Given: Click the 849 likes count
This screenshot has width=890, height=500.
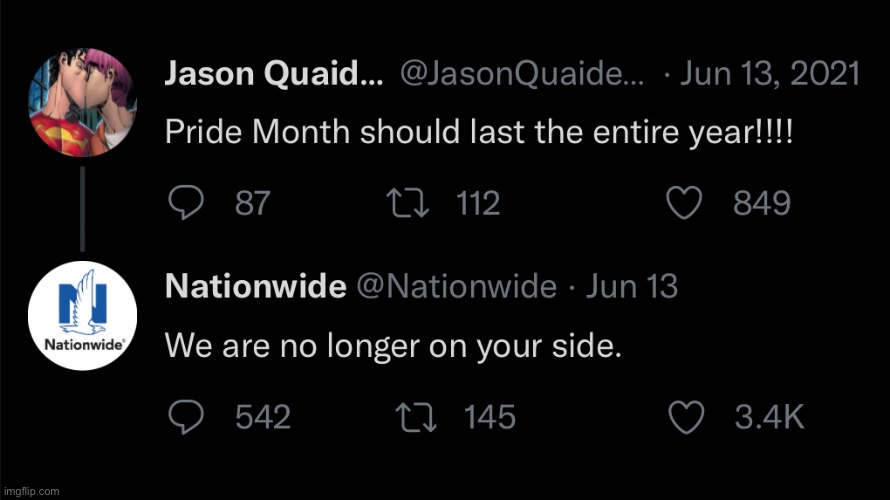Looking at the screenshot, I should (762, 204).
